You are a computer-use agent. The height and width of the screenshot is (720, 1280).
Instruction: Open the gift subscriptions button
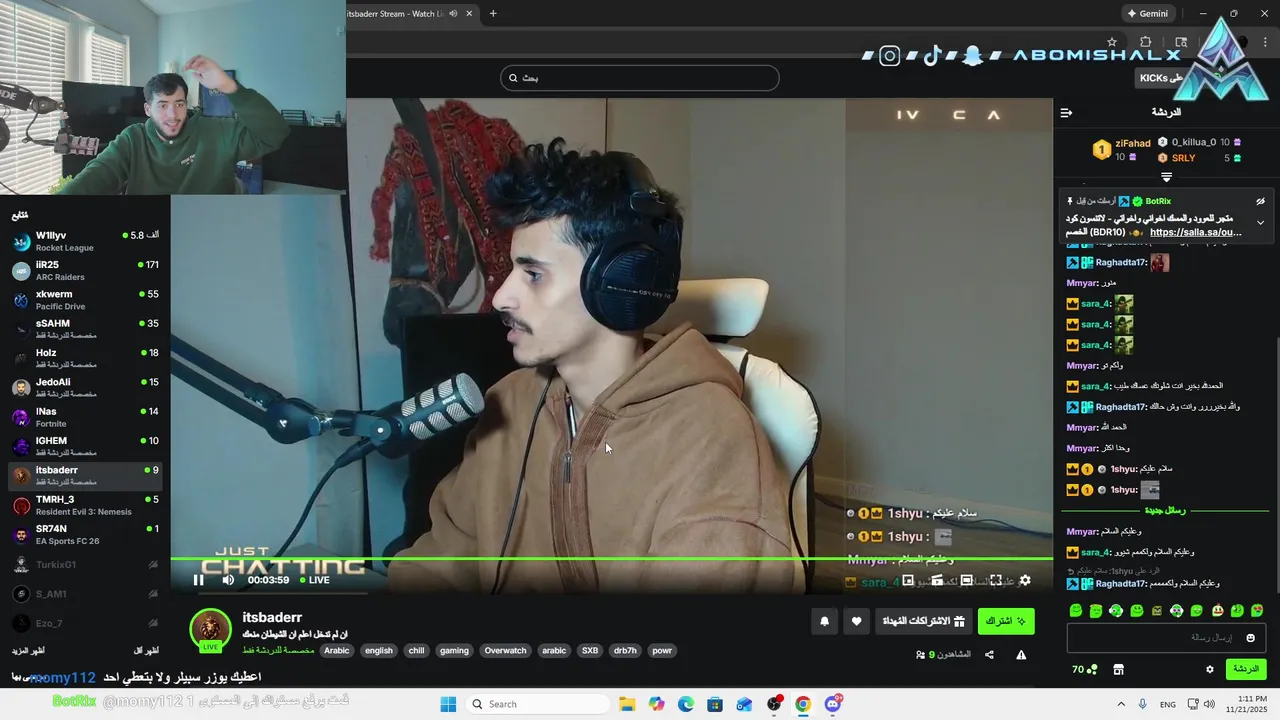[923, 621]
